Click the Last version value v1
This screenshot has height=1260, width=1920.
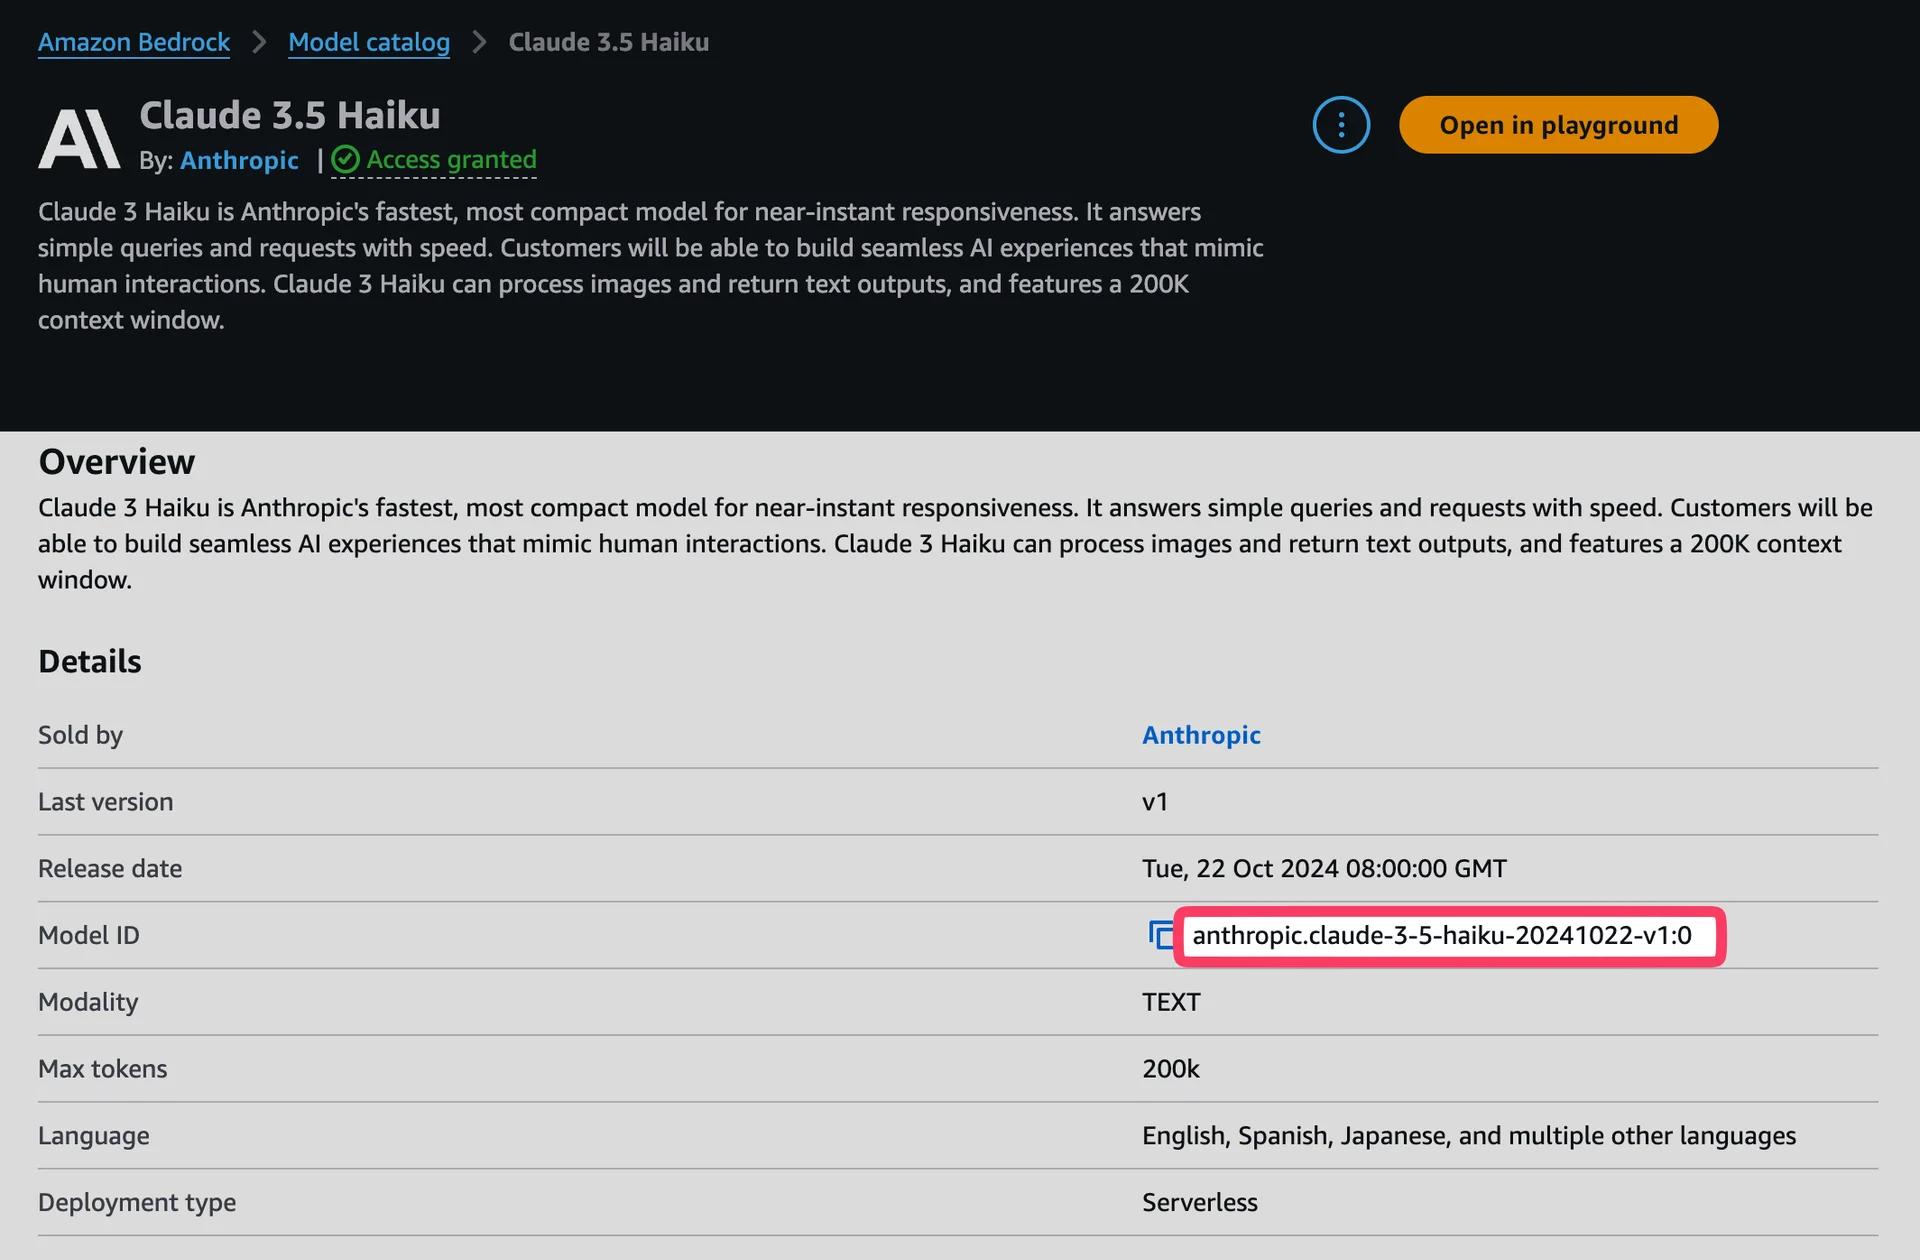[1155, 802]
